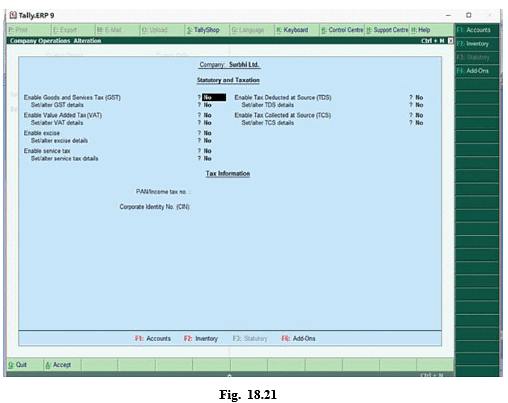Toggle Enable excise value
The width and height of the screenshot is (508, 403).
pyautogui.click(x=208, y=133)
